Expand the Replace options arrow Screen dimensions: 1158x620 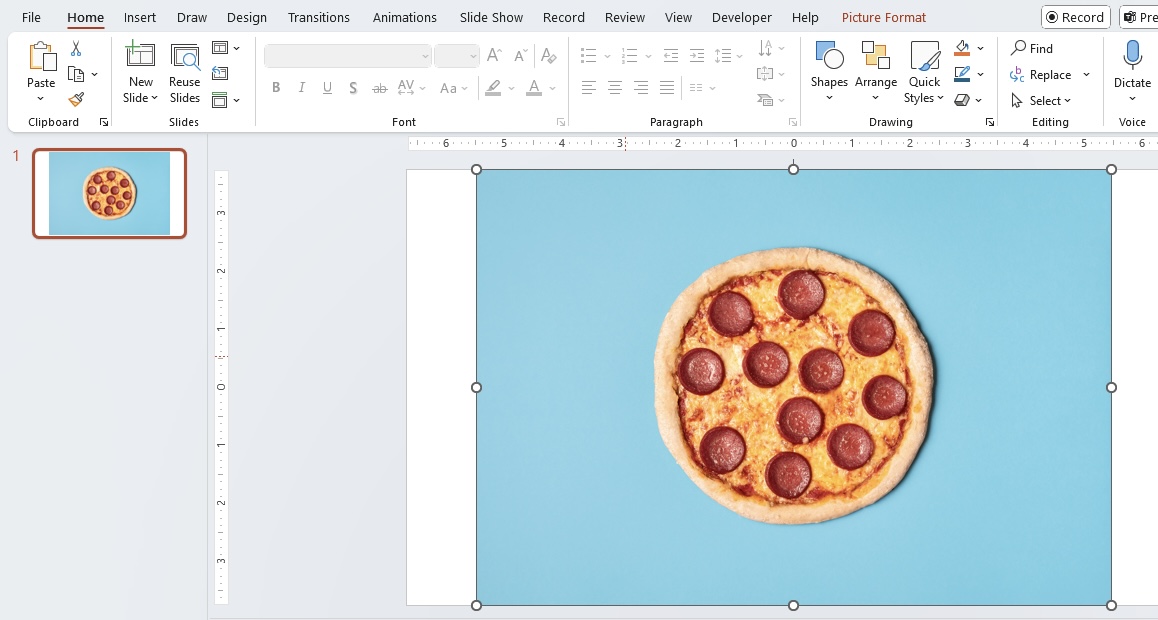coord(1086,75)
